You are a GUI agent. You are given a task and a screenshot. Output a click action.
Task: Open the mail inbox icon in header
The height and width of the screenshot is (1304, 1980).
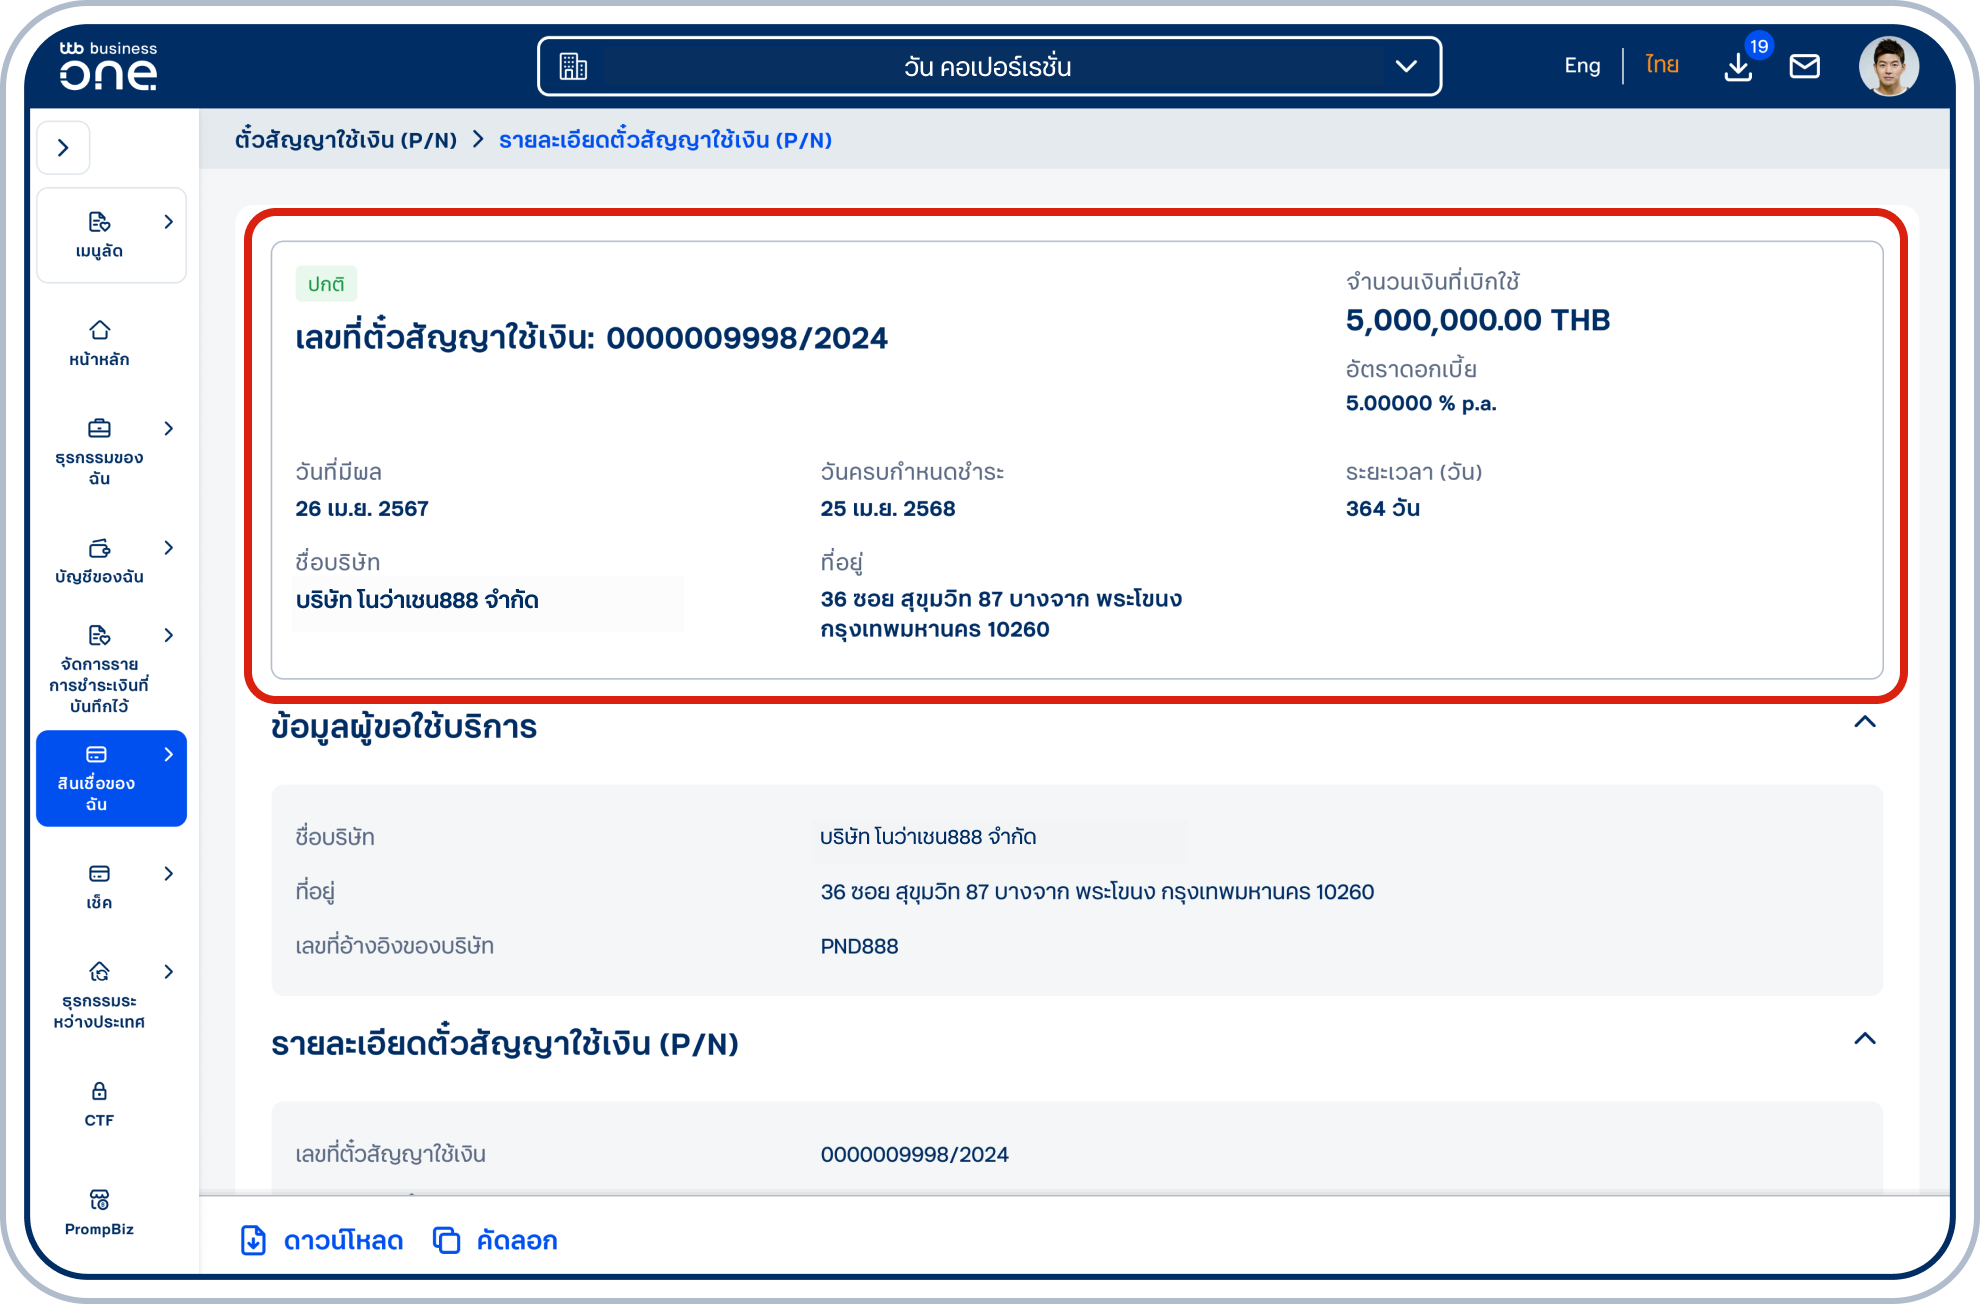[x=1805, y=66]
